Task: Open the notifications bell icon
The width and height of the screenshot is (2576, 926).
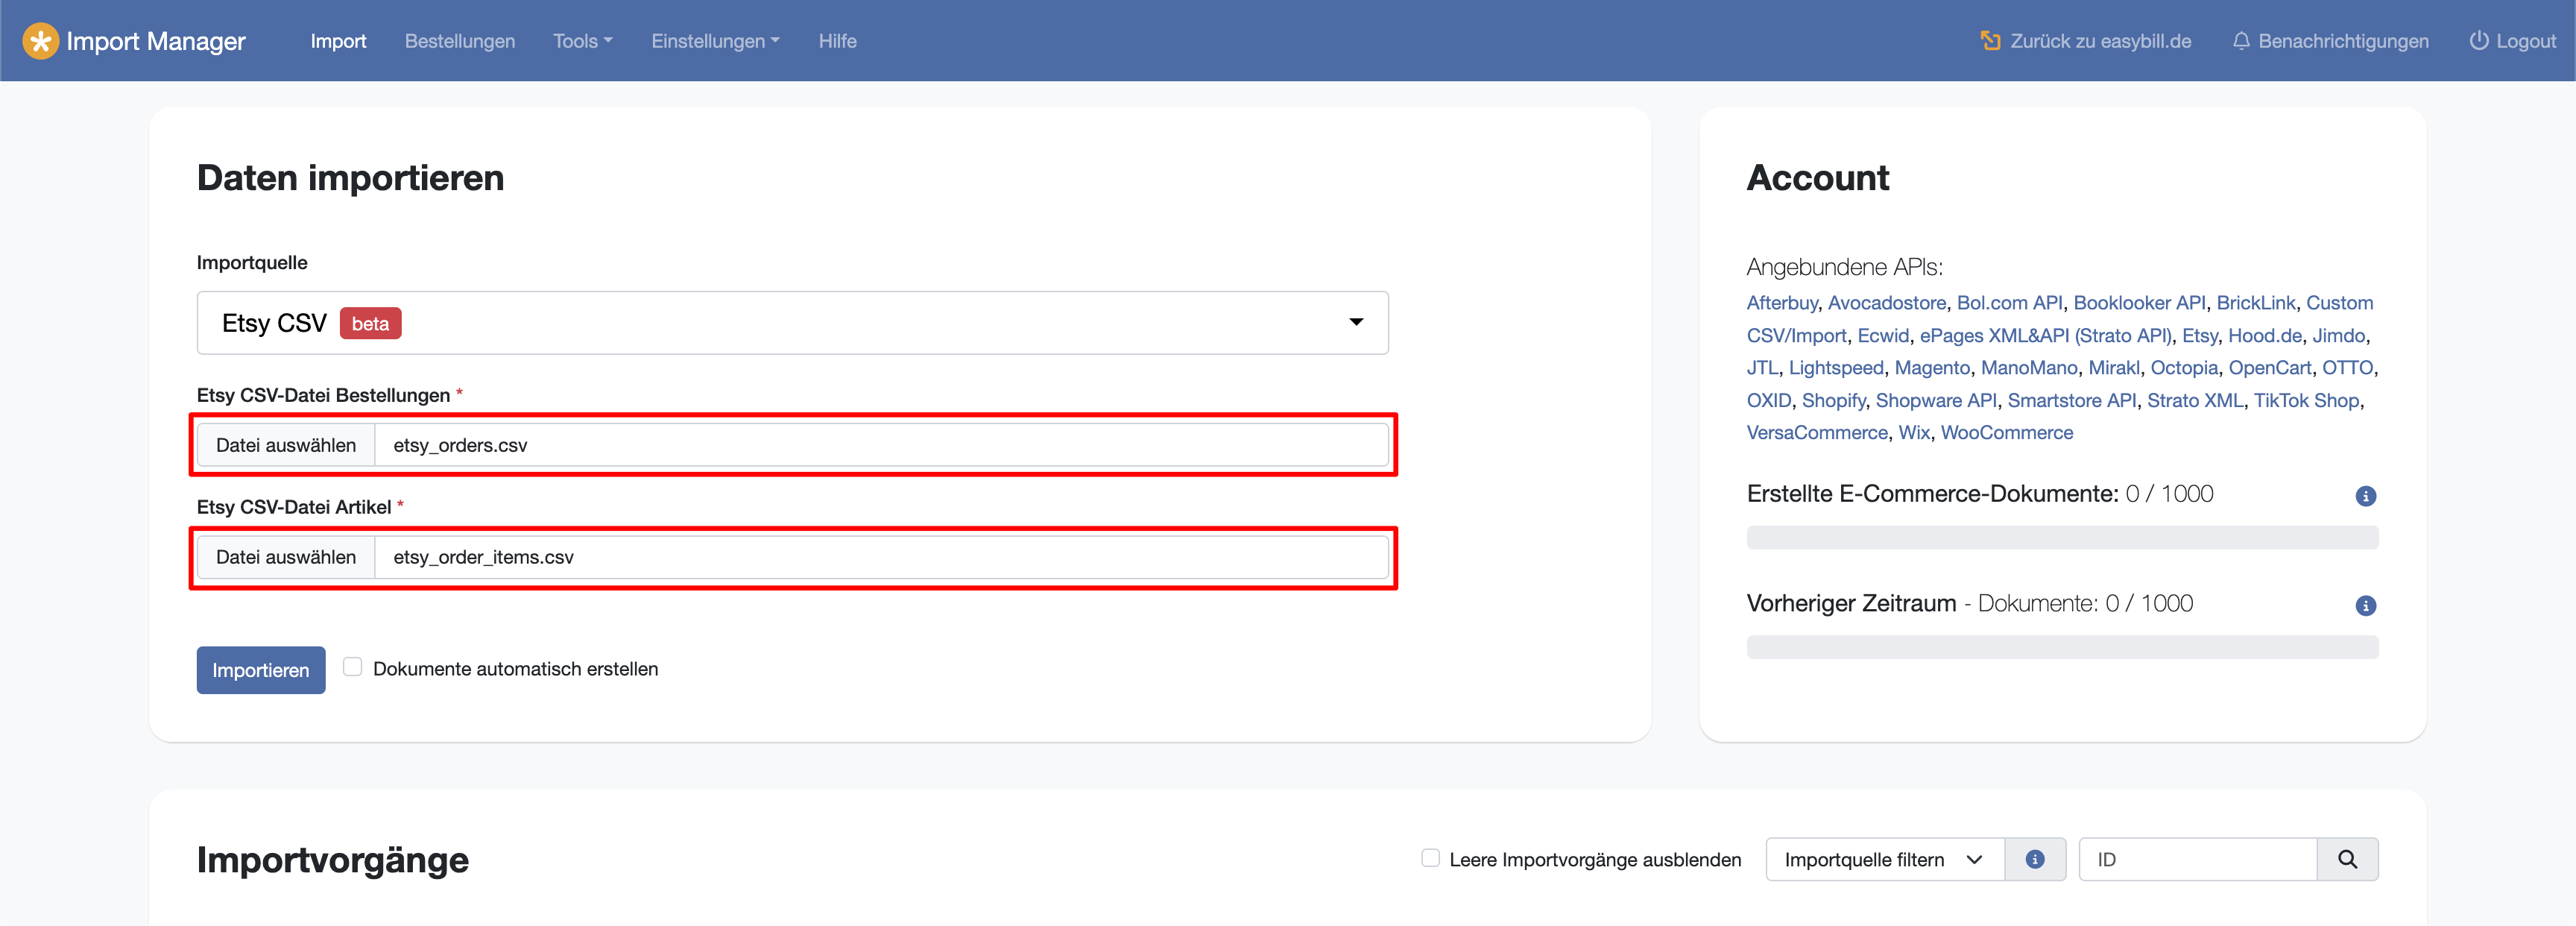Action: pyautogui.click(x=2240, y=41)
